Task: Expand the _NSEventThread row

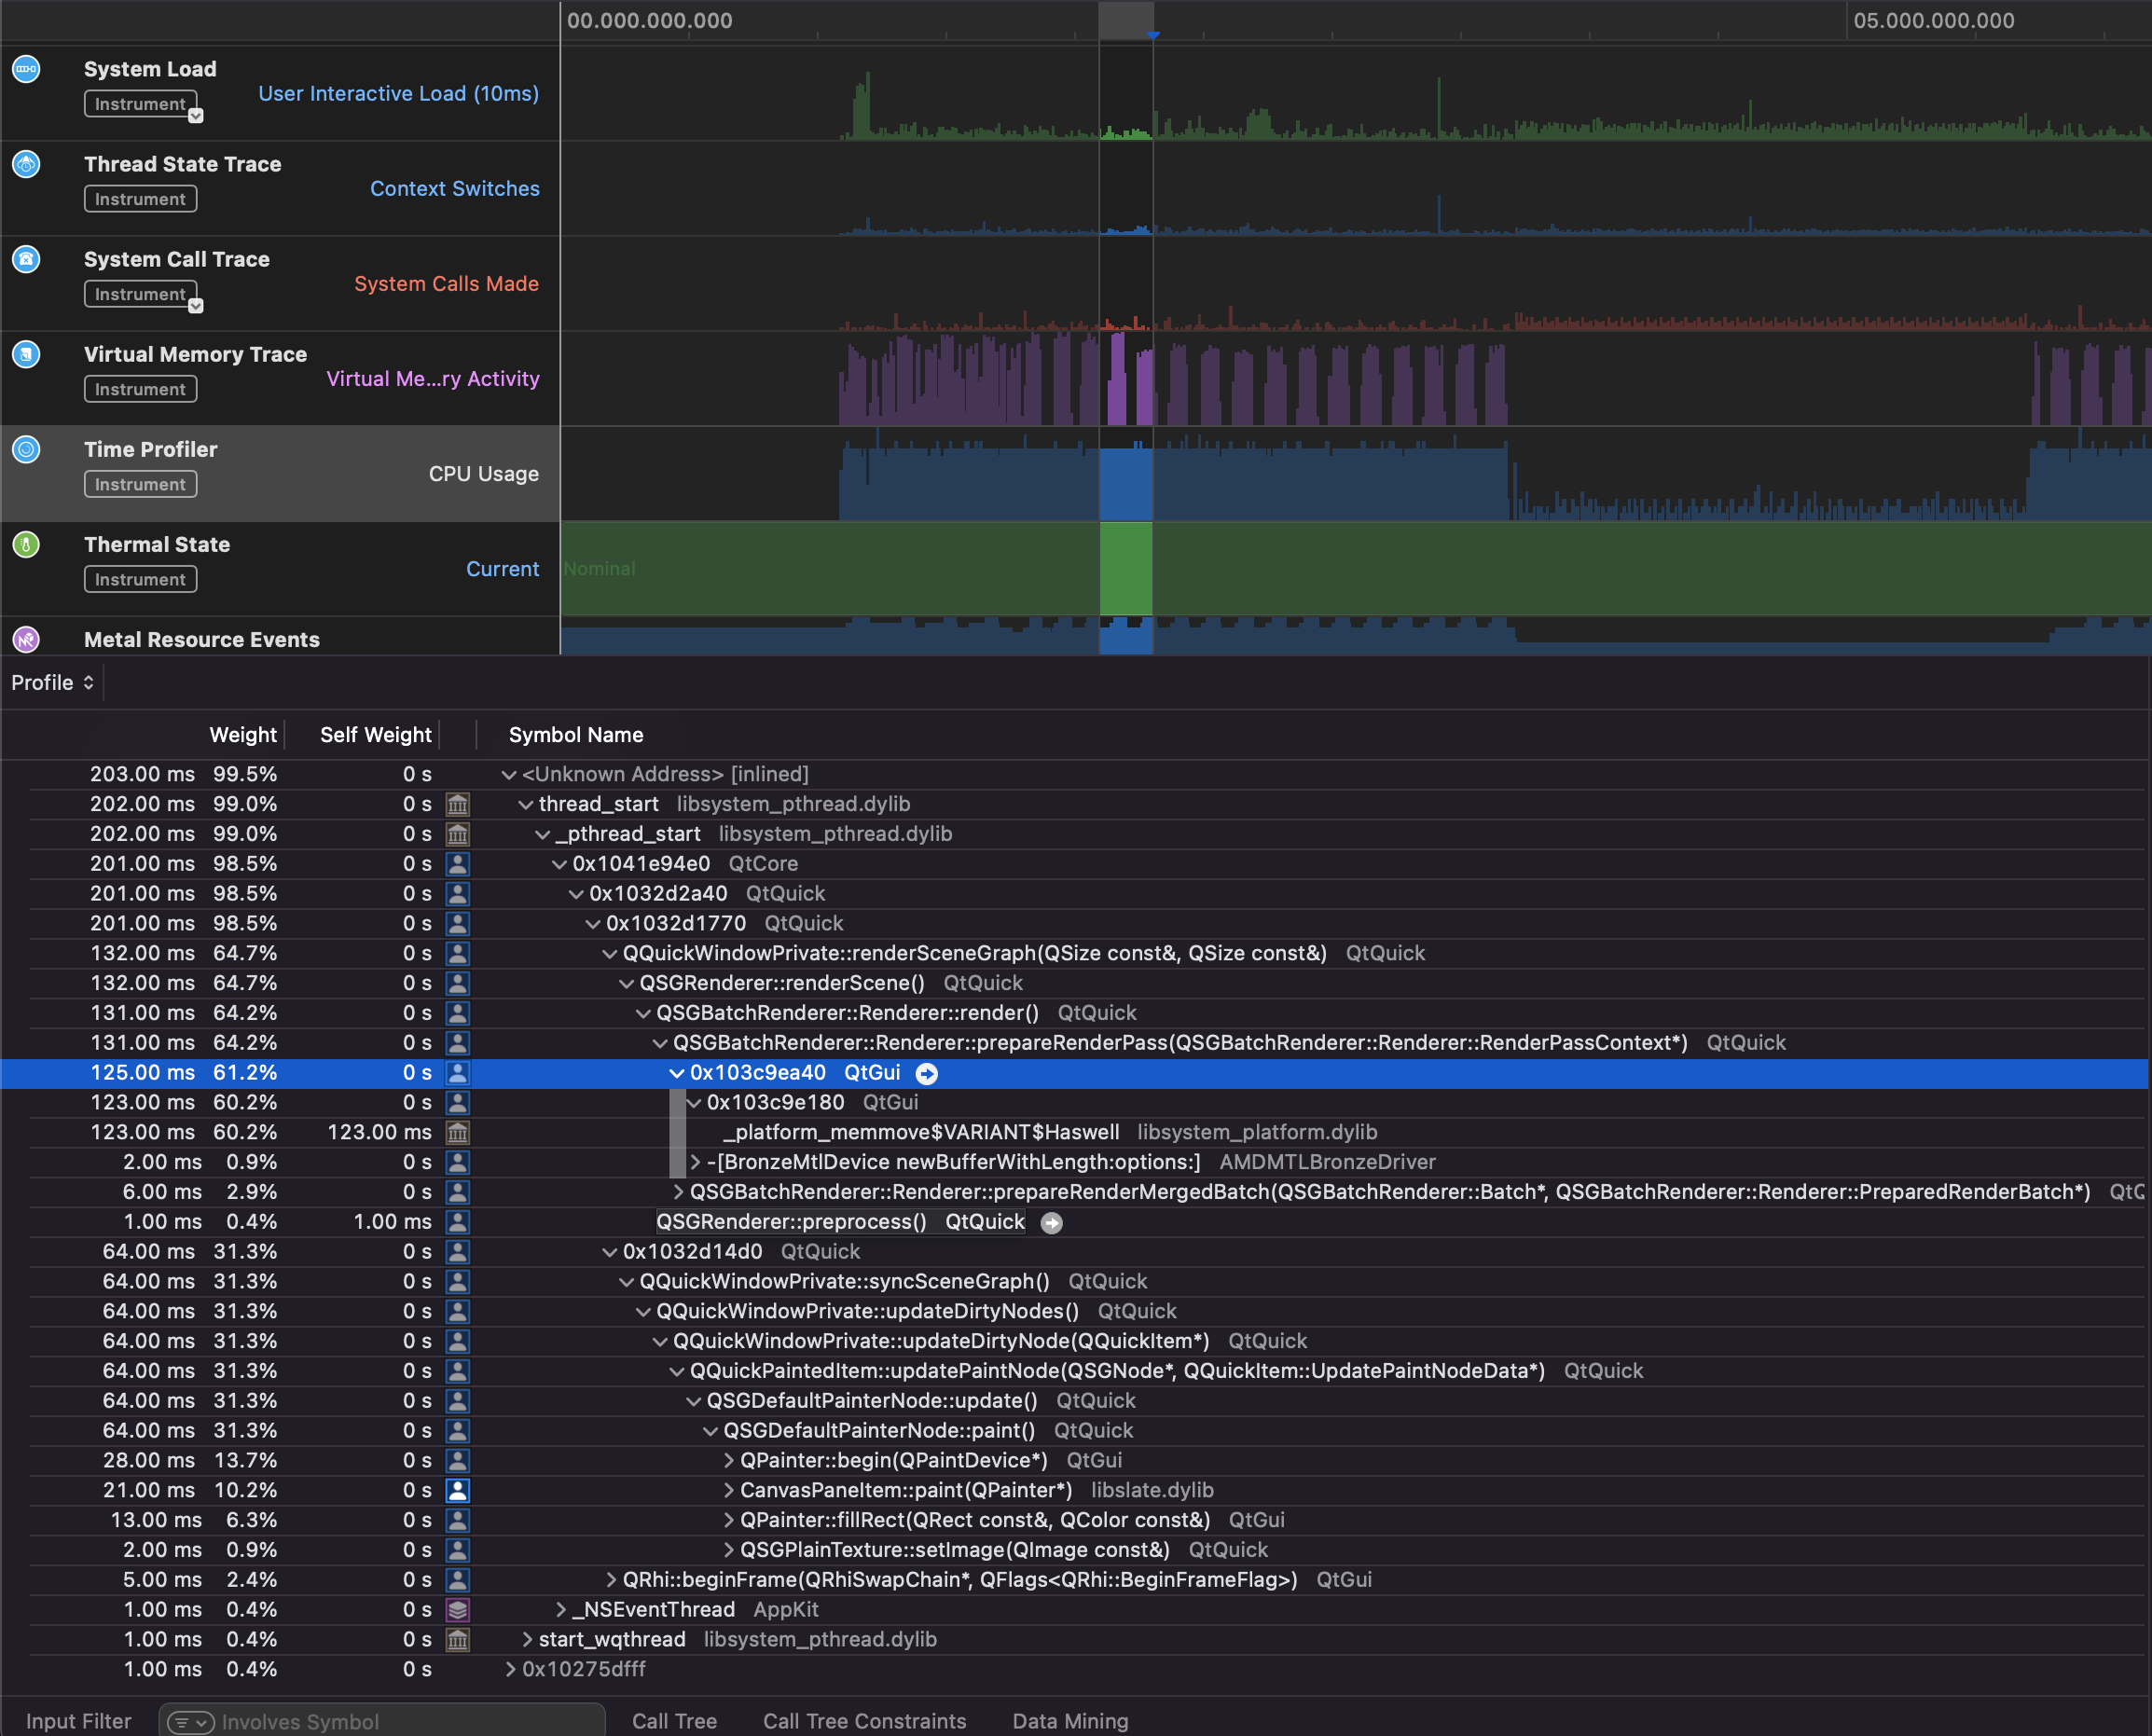Action: pyautogui.click(x=561, y=1609)
